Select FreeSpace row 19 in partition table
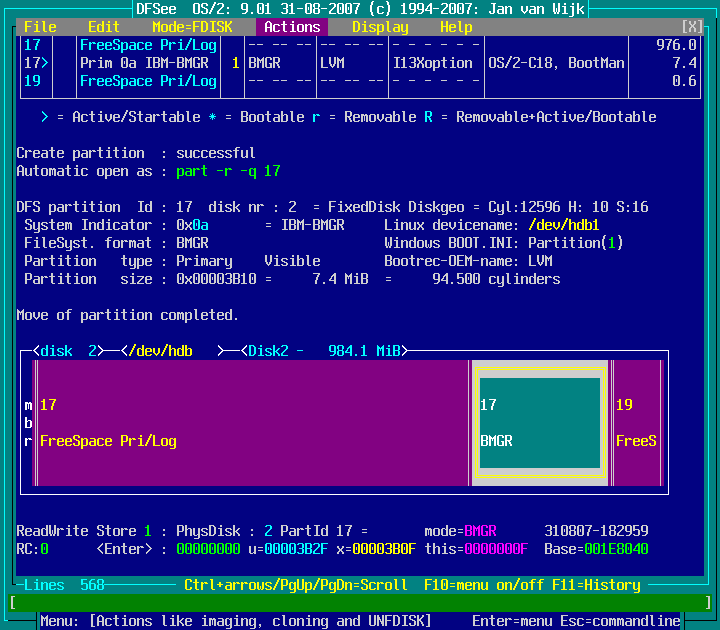Screen dimensions: 720x630 pyautogui.click(x=148, y=81)
